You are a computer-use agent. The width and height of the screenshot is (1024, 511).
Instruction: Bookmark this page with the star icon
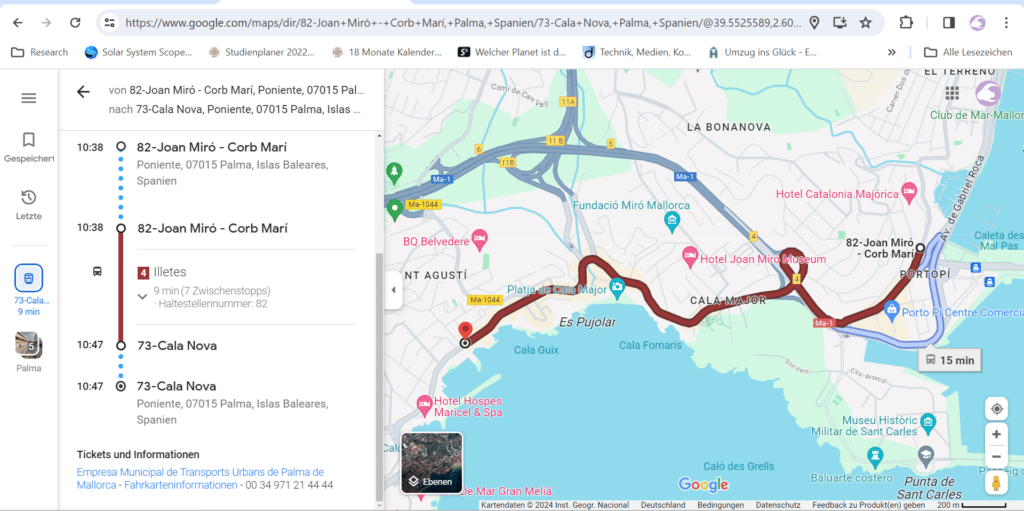click(865, 23)
